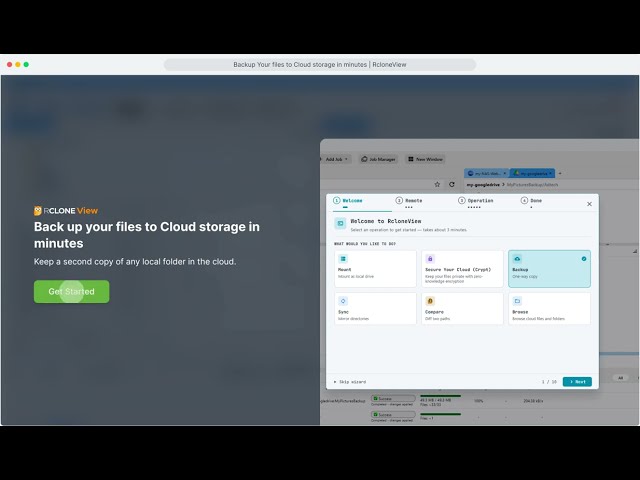Choose the Sync operation card

[x=376, y=309]
